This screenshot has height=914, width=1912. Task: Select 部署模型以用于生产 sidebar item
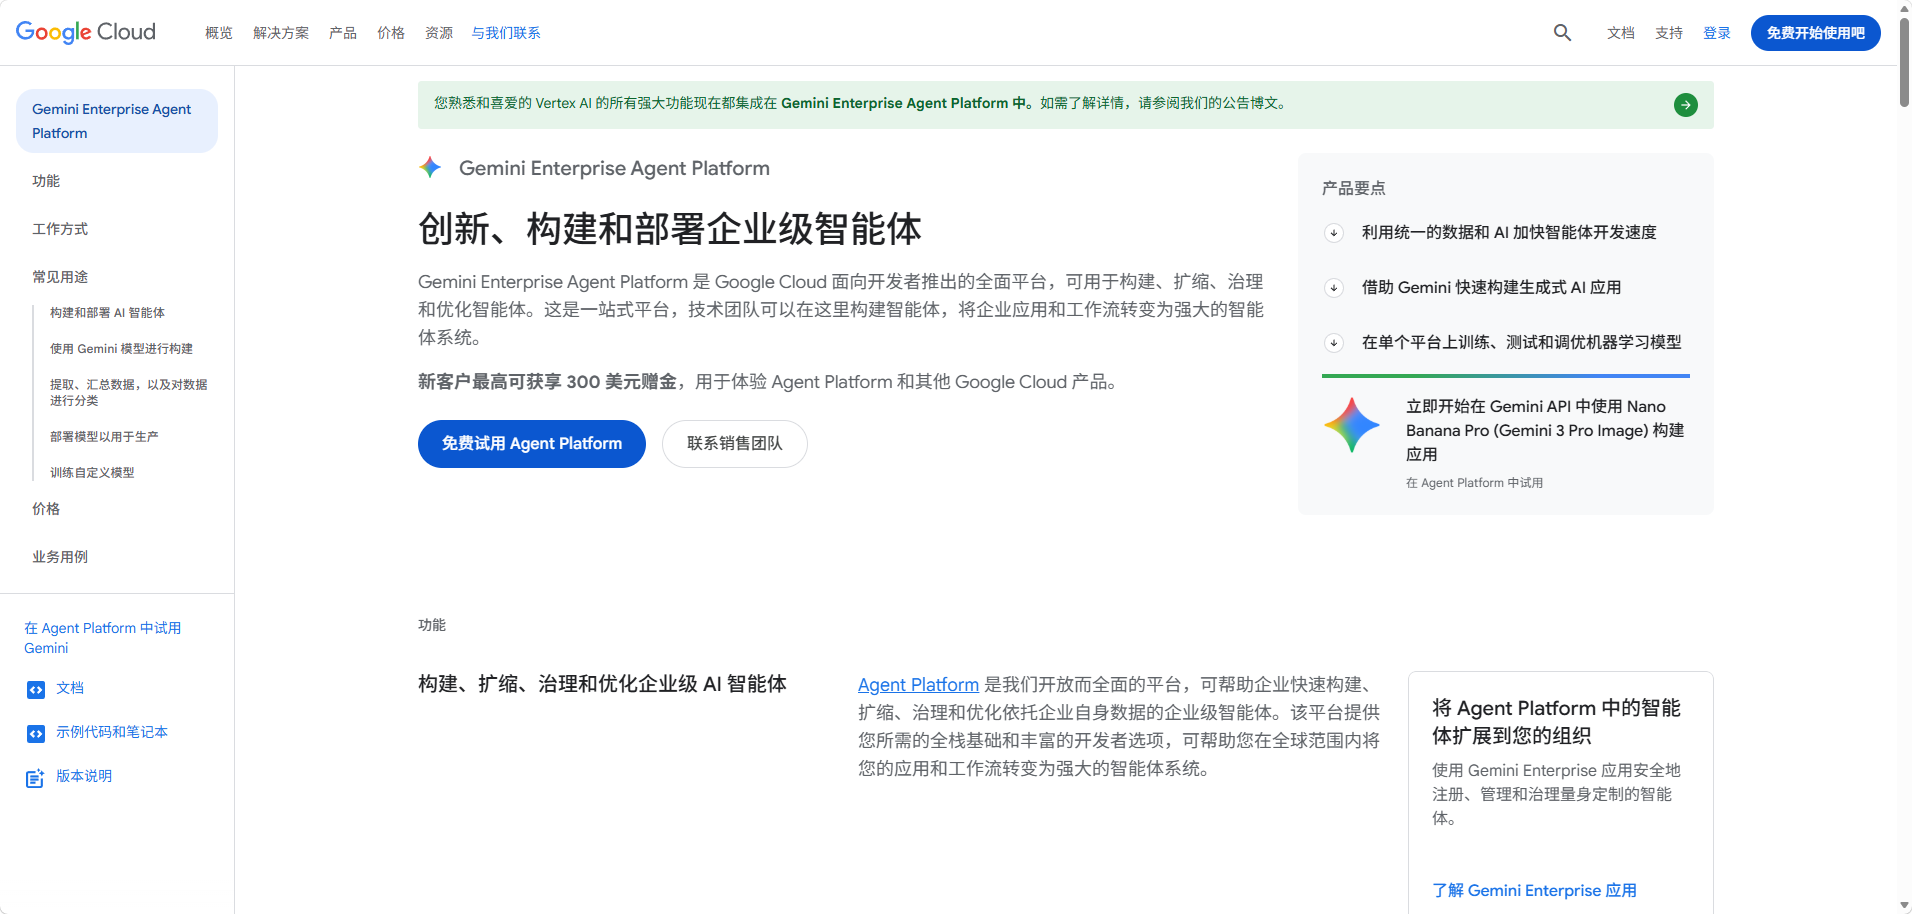104,437
